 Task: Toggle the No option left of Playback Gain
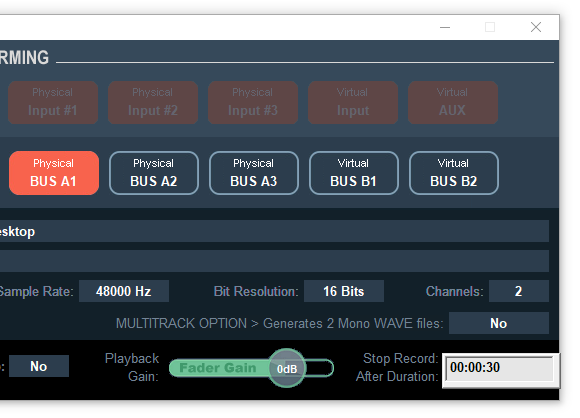tap(39, 366)
